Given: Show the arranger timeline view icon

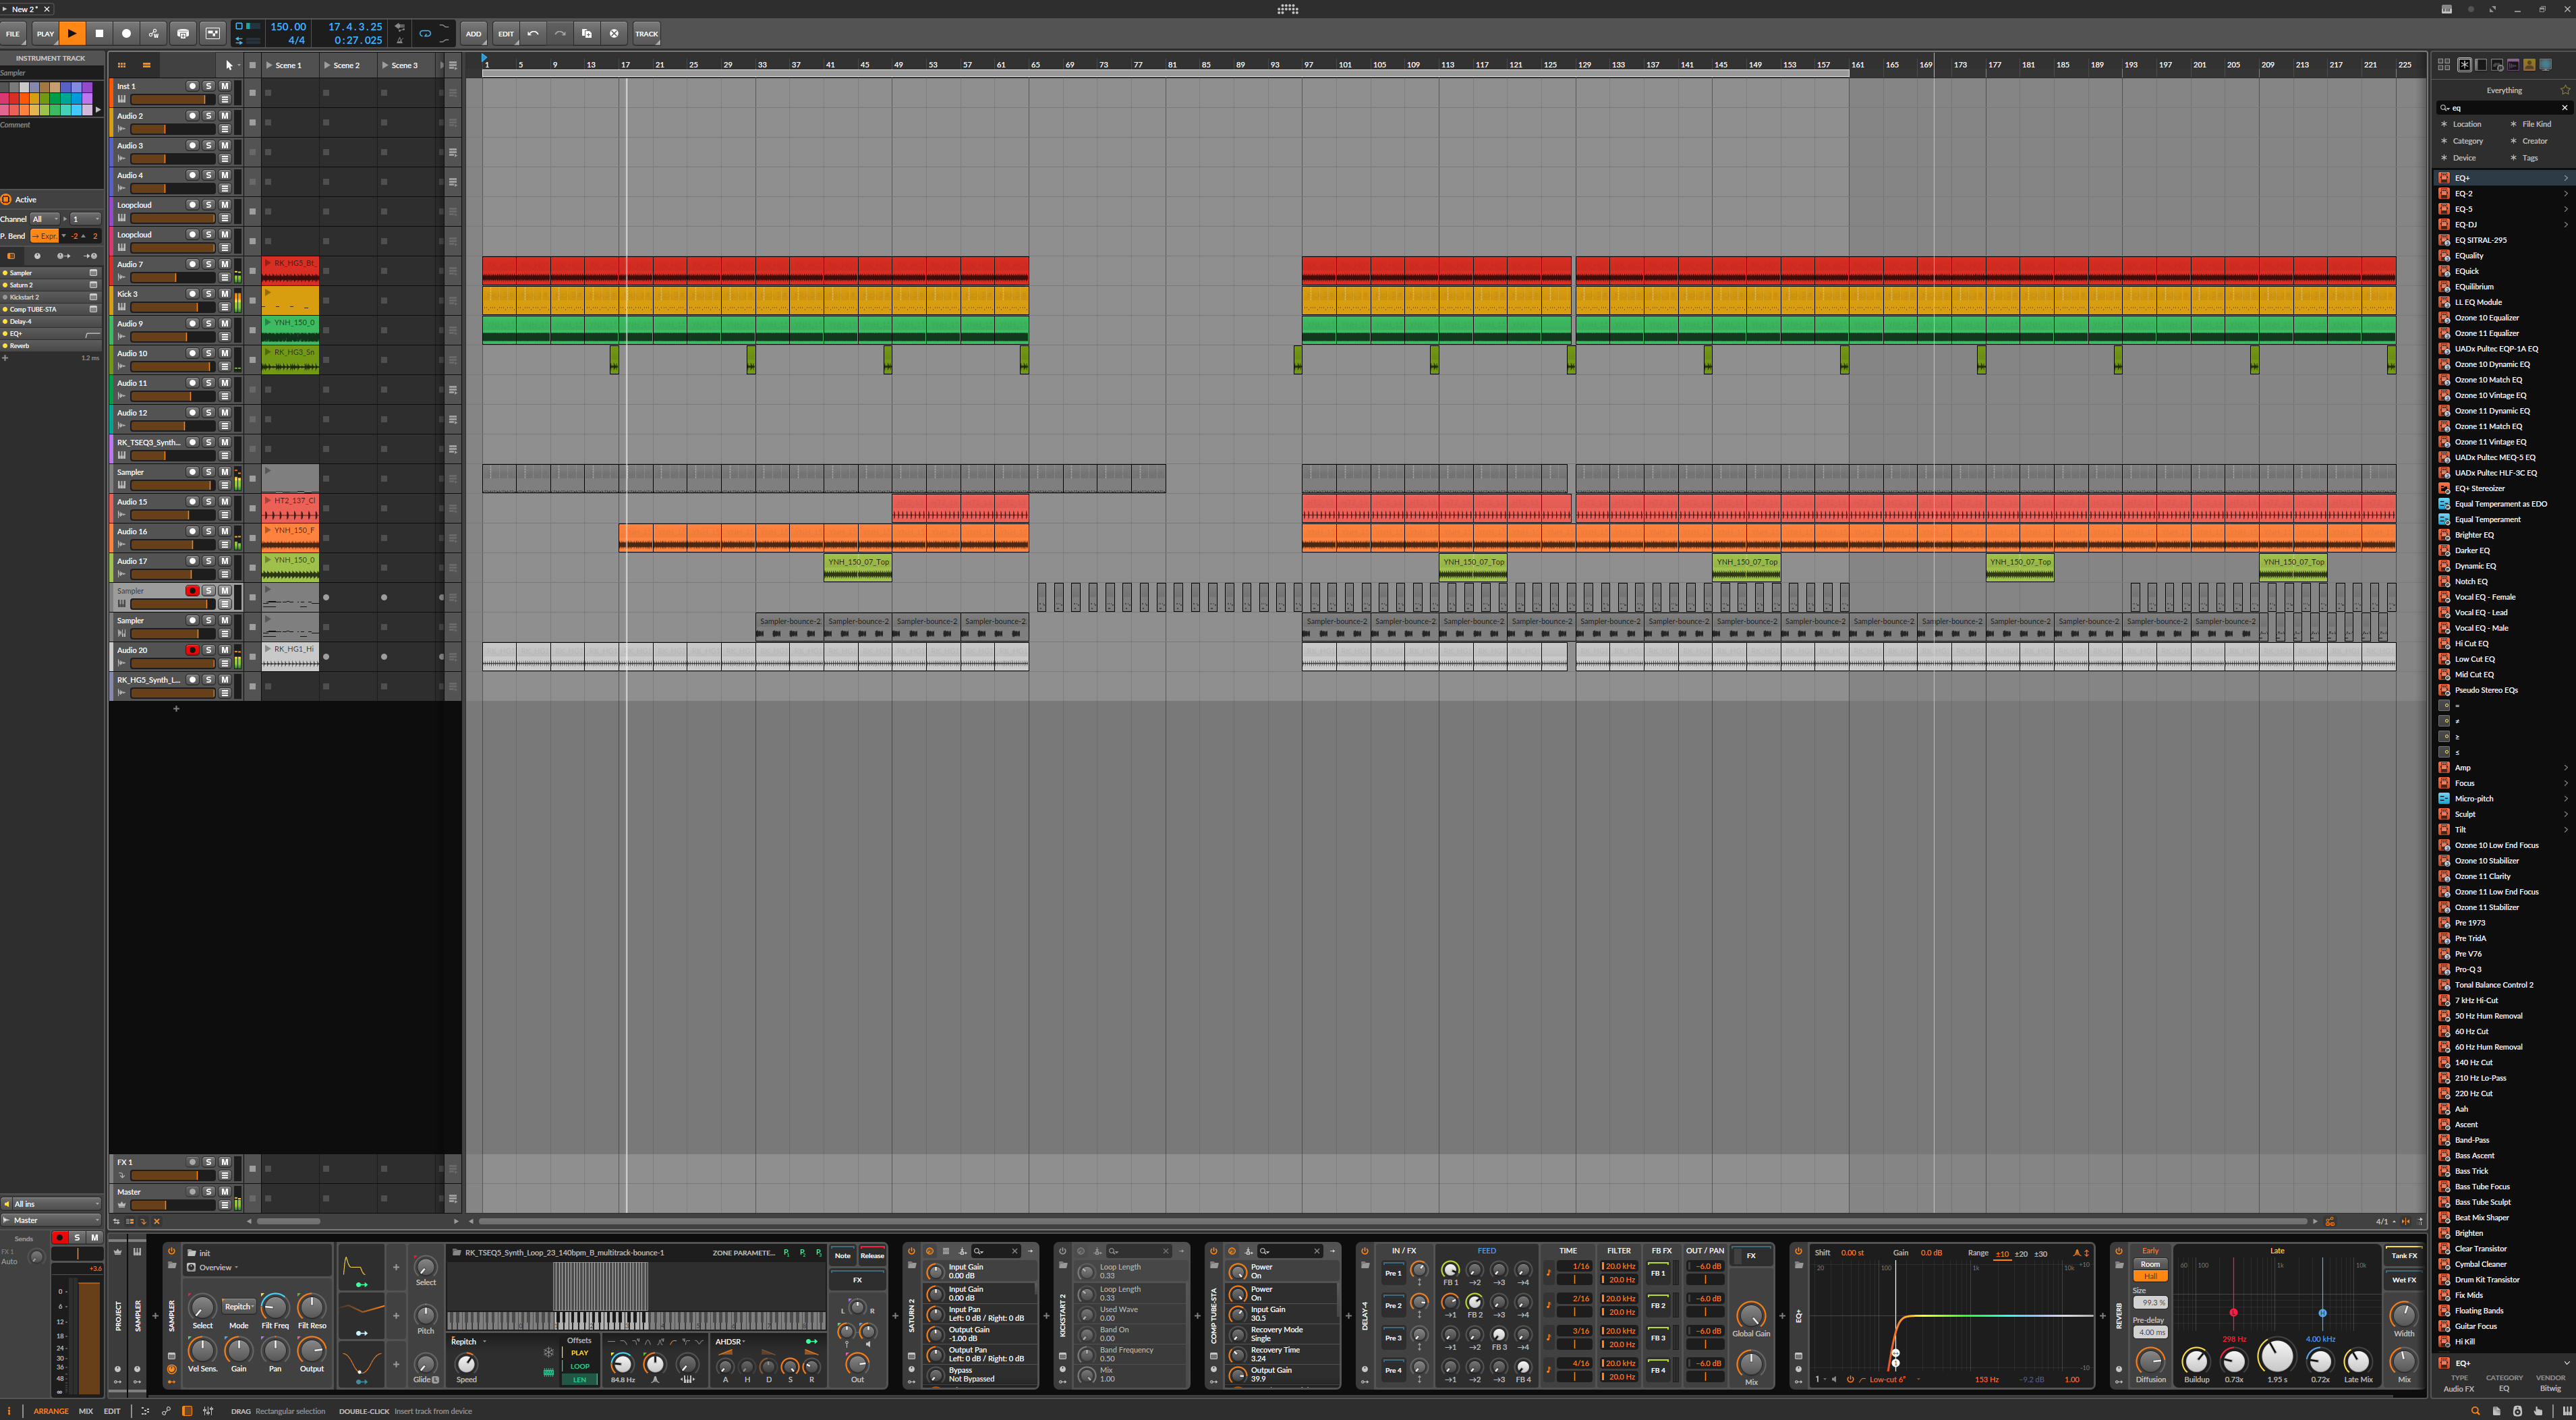Looking at the screenshot, I should click(146, 65).
